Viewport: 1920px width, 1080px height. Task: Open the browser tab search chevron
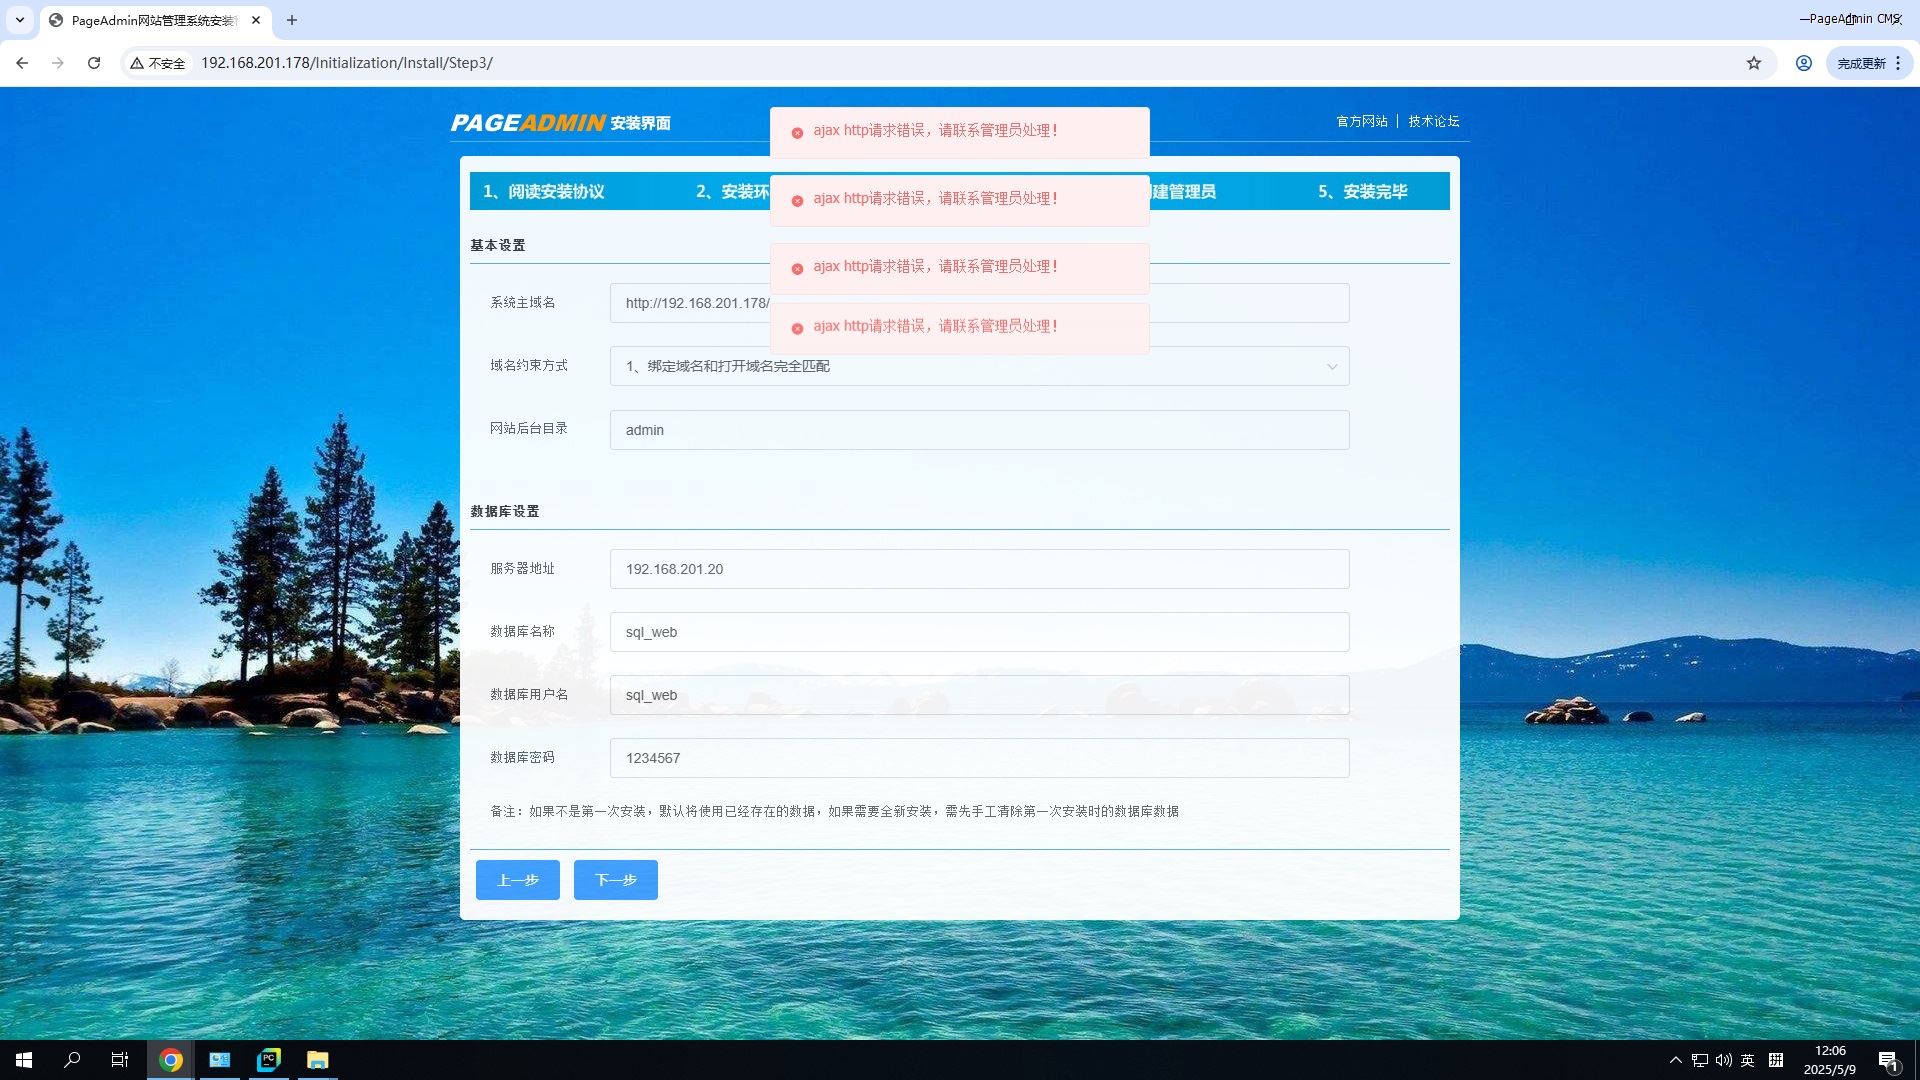(20, 20)
